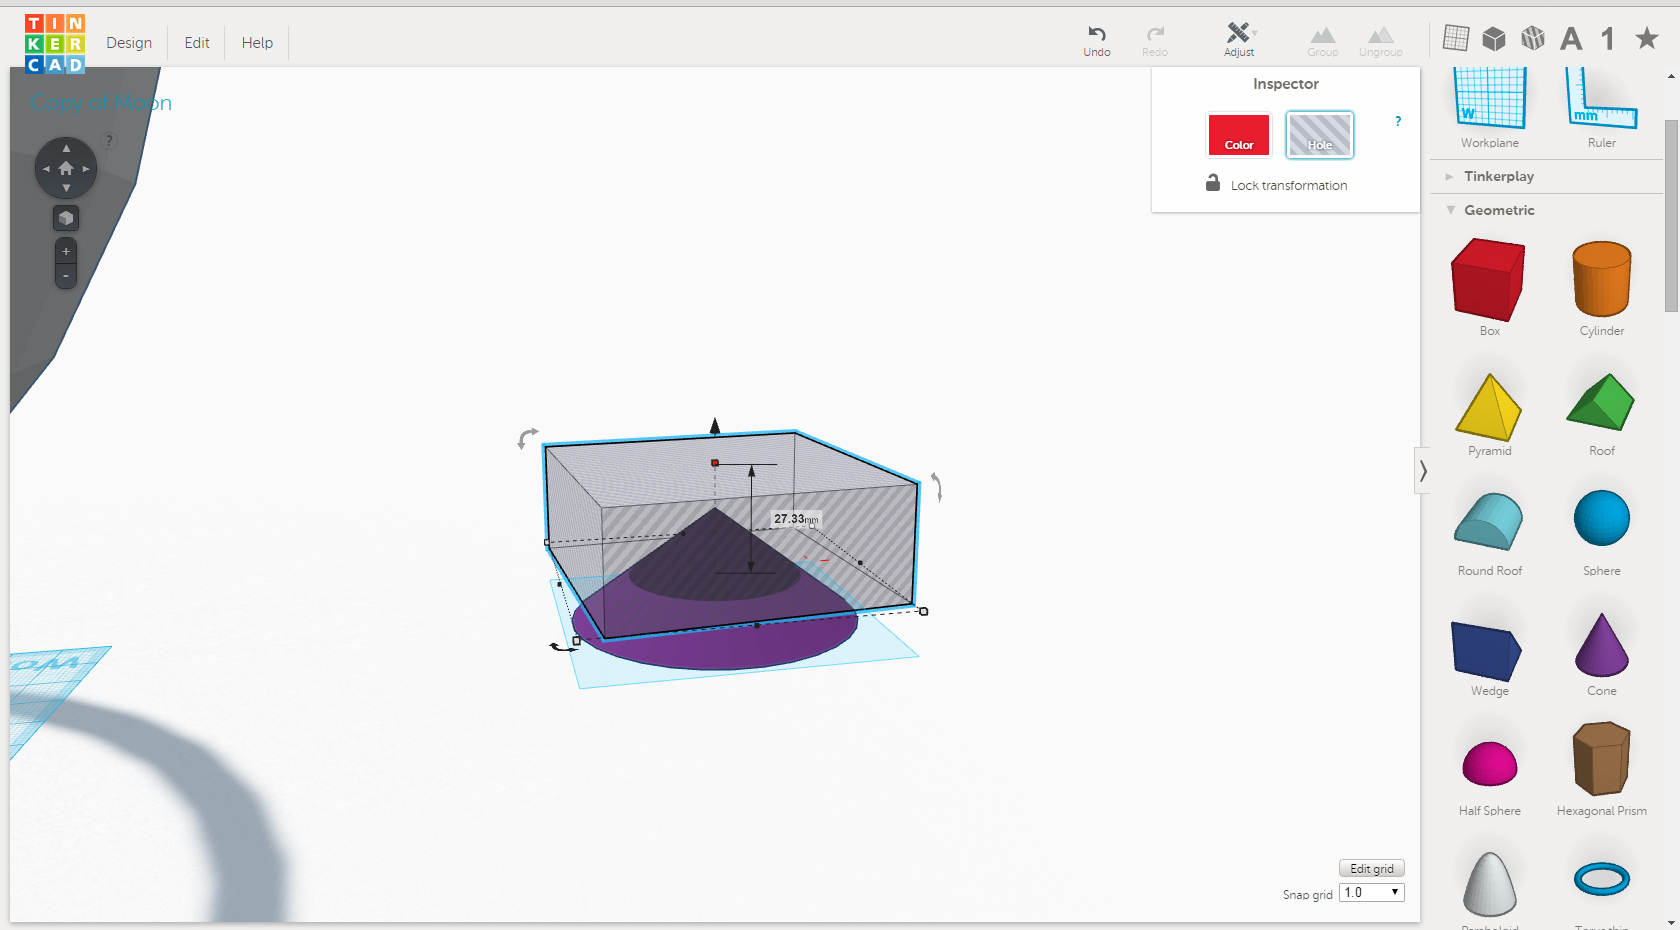The image size is (1680, 930).
Task: Select the workplane grid toolbar icon
Action: (1456, 38)
